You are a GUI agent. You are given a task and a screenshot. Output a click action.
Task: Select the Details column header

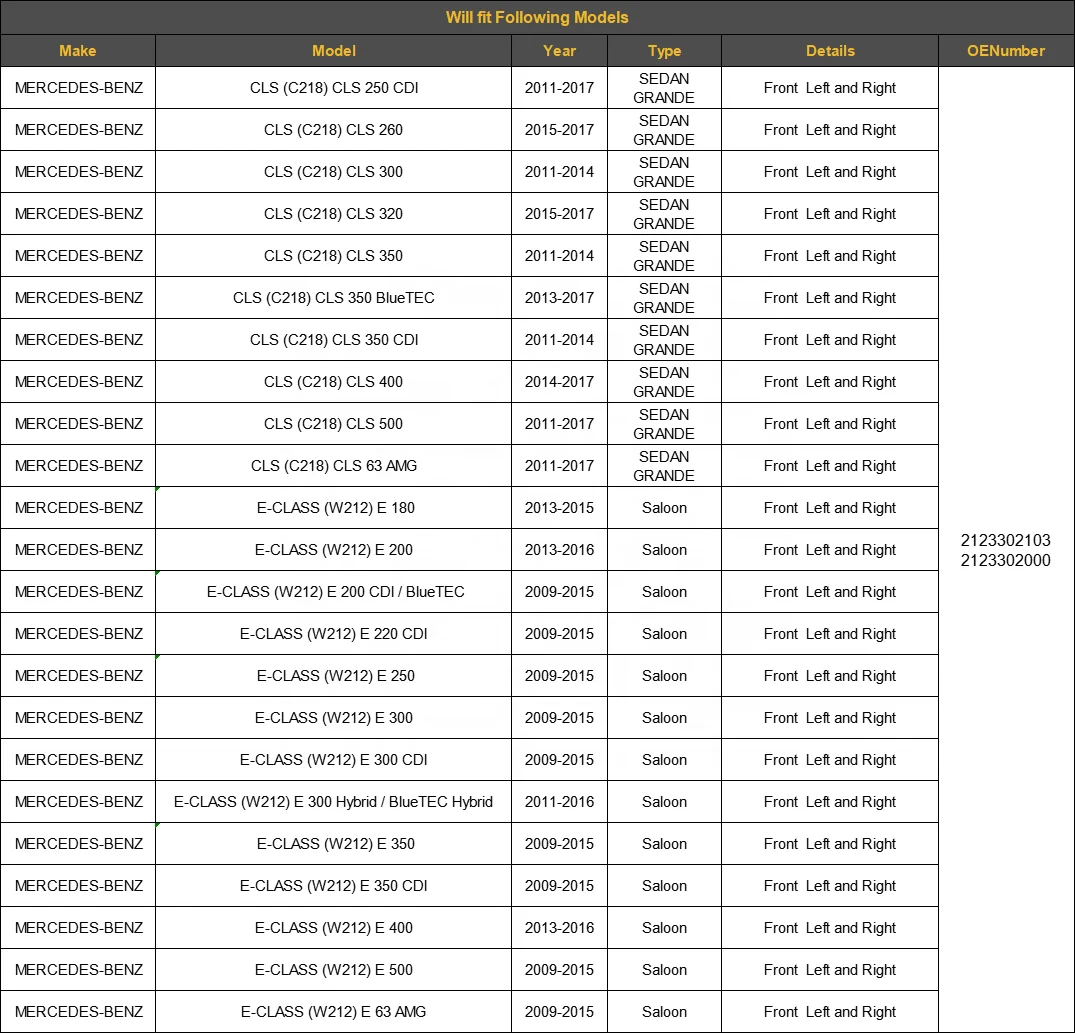click(x=830, y=51)
